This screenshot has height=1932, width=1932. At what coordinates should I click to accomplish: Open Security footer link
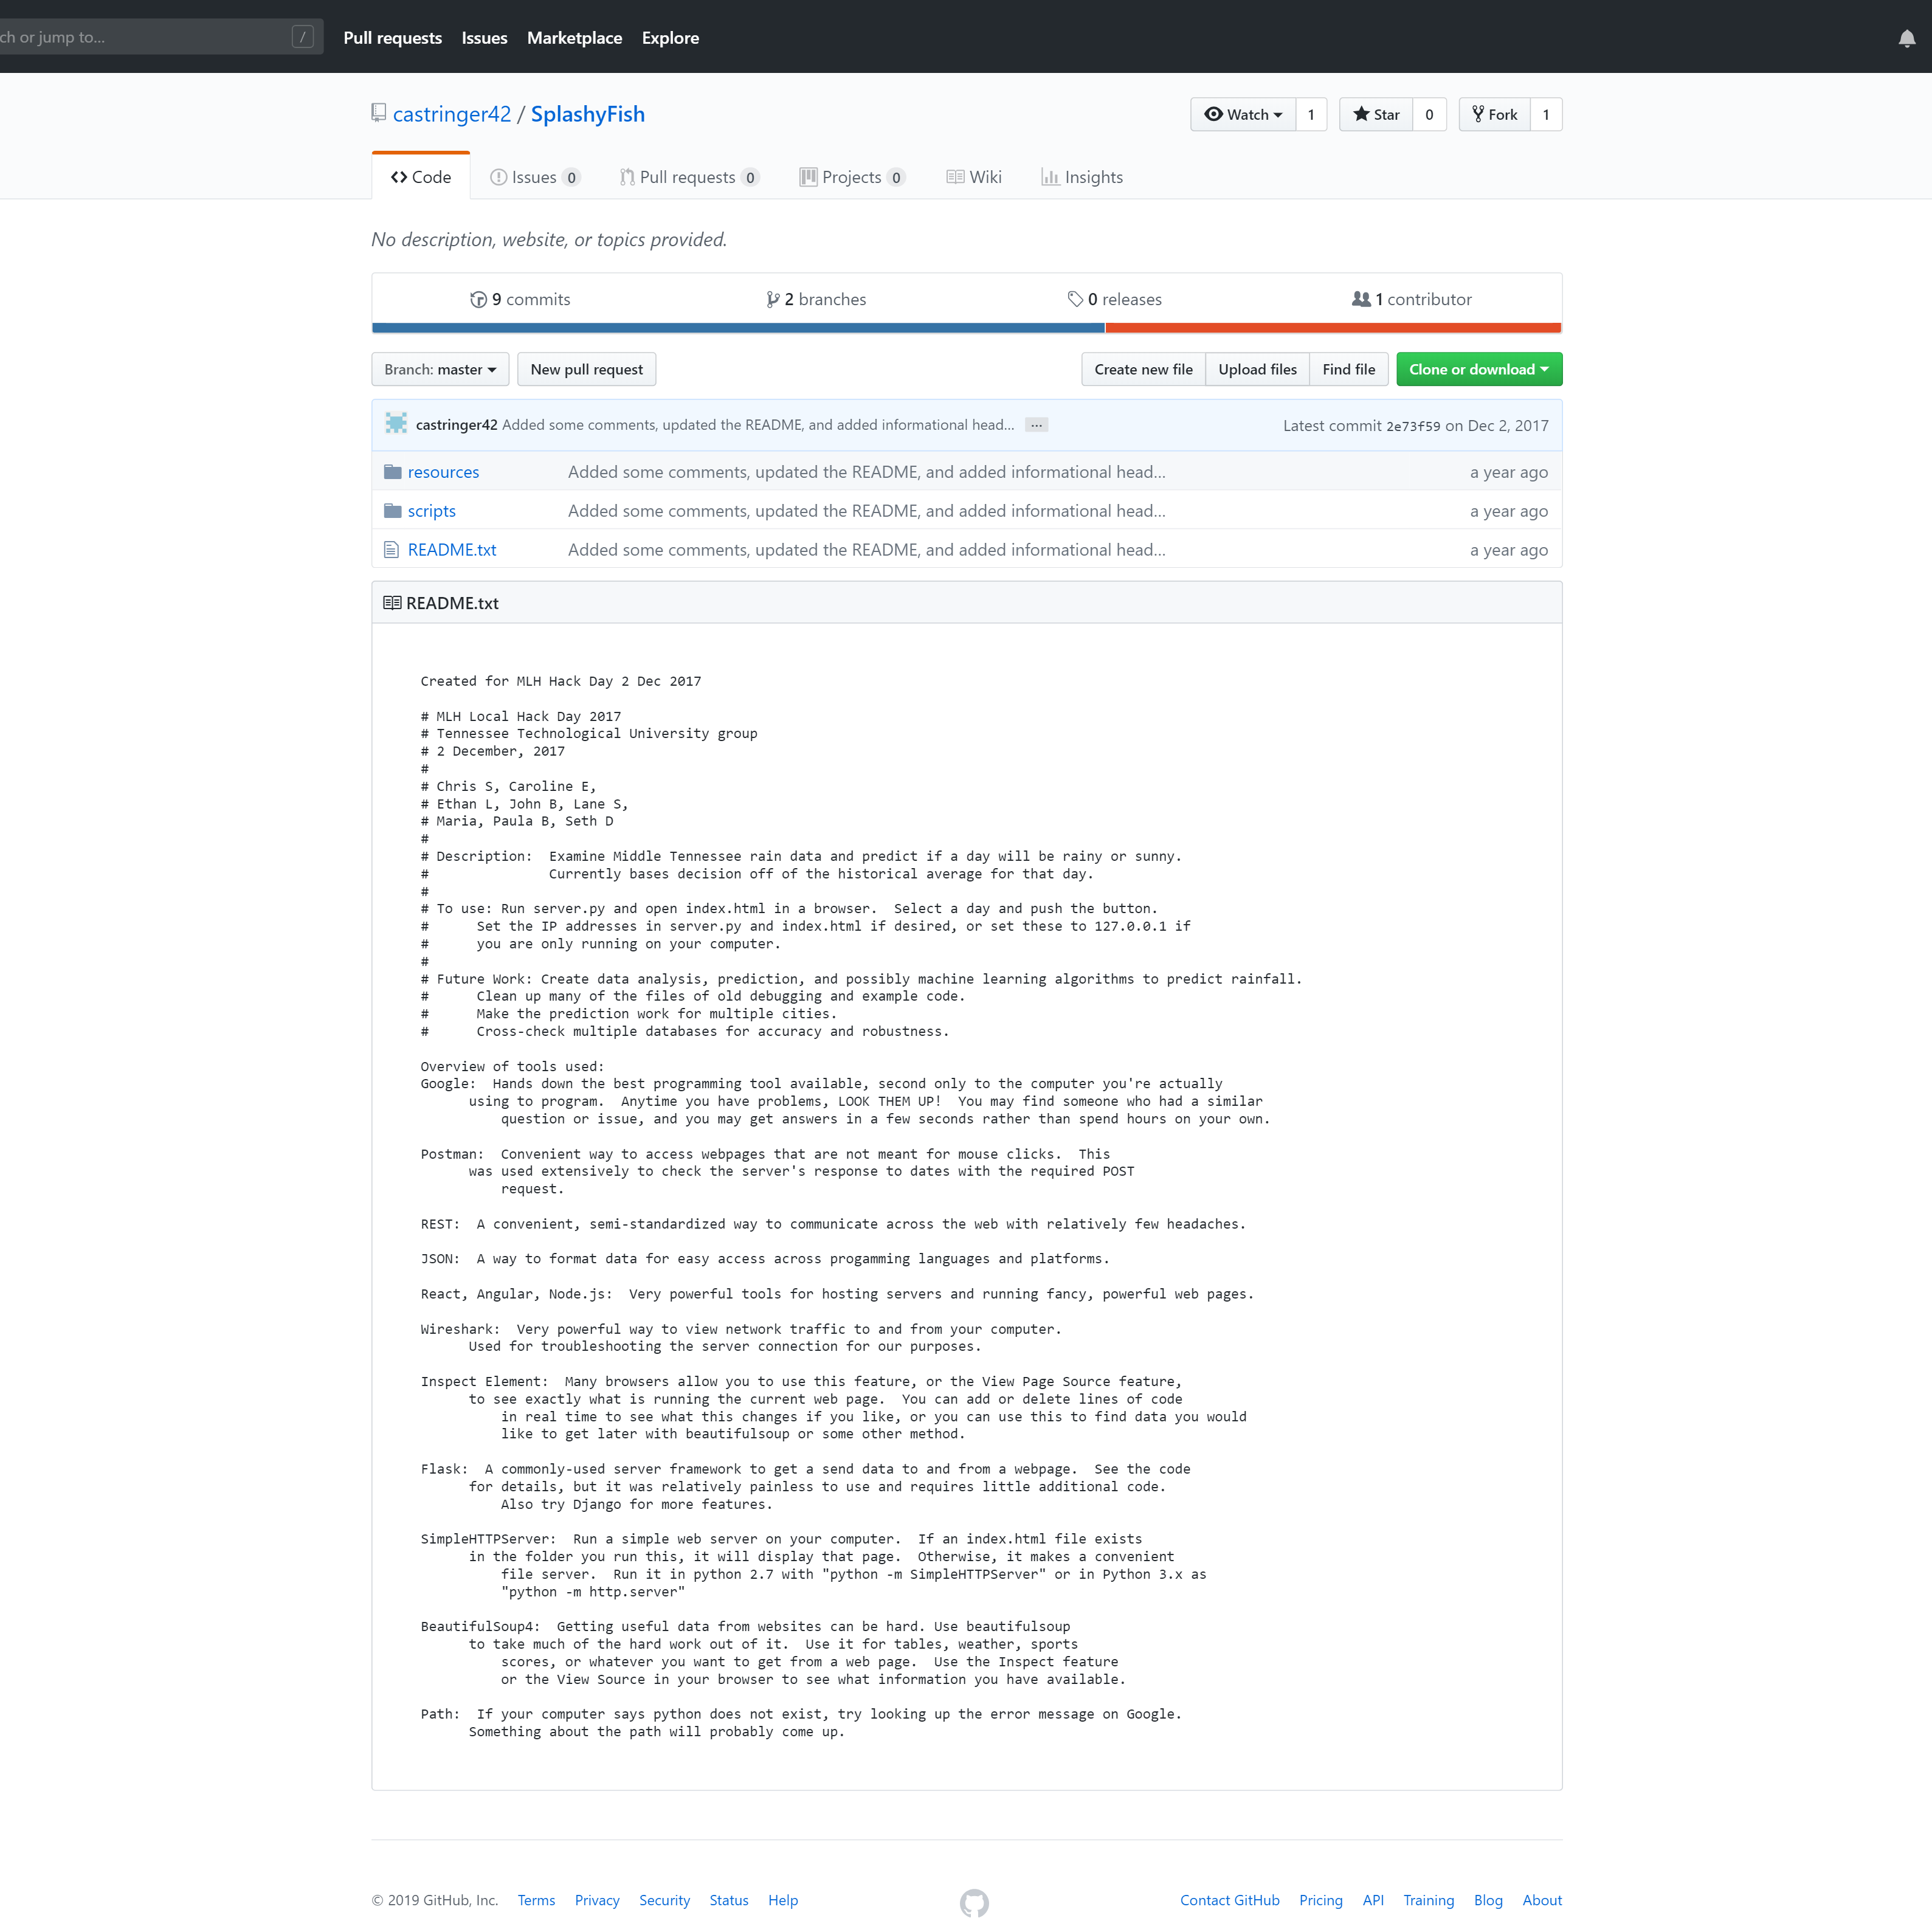coord(664,1900)
